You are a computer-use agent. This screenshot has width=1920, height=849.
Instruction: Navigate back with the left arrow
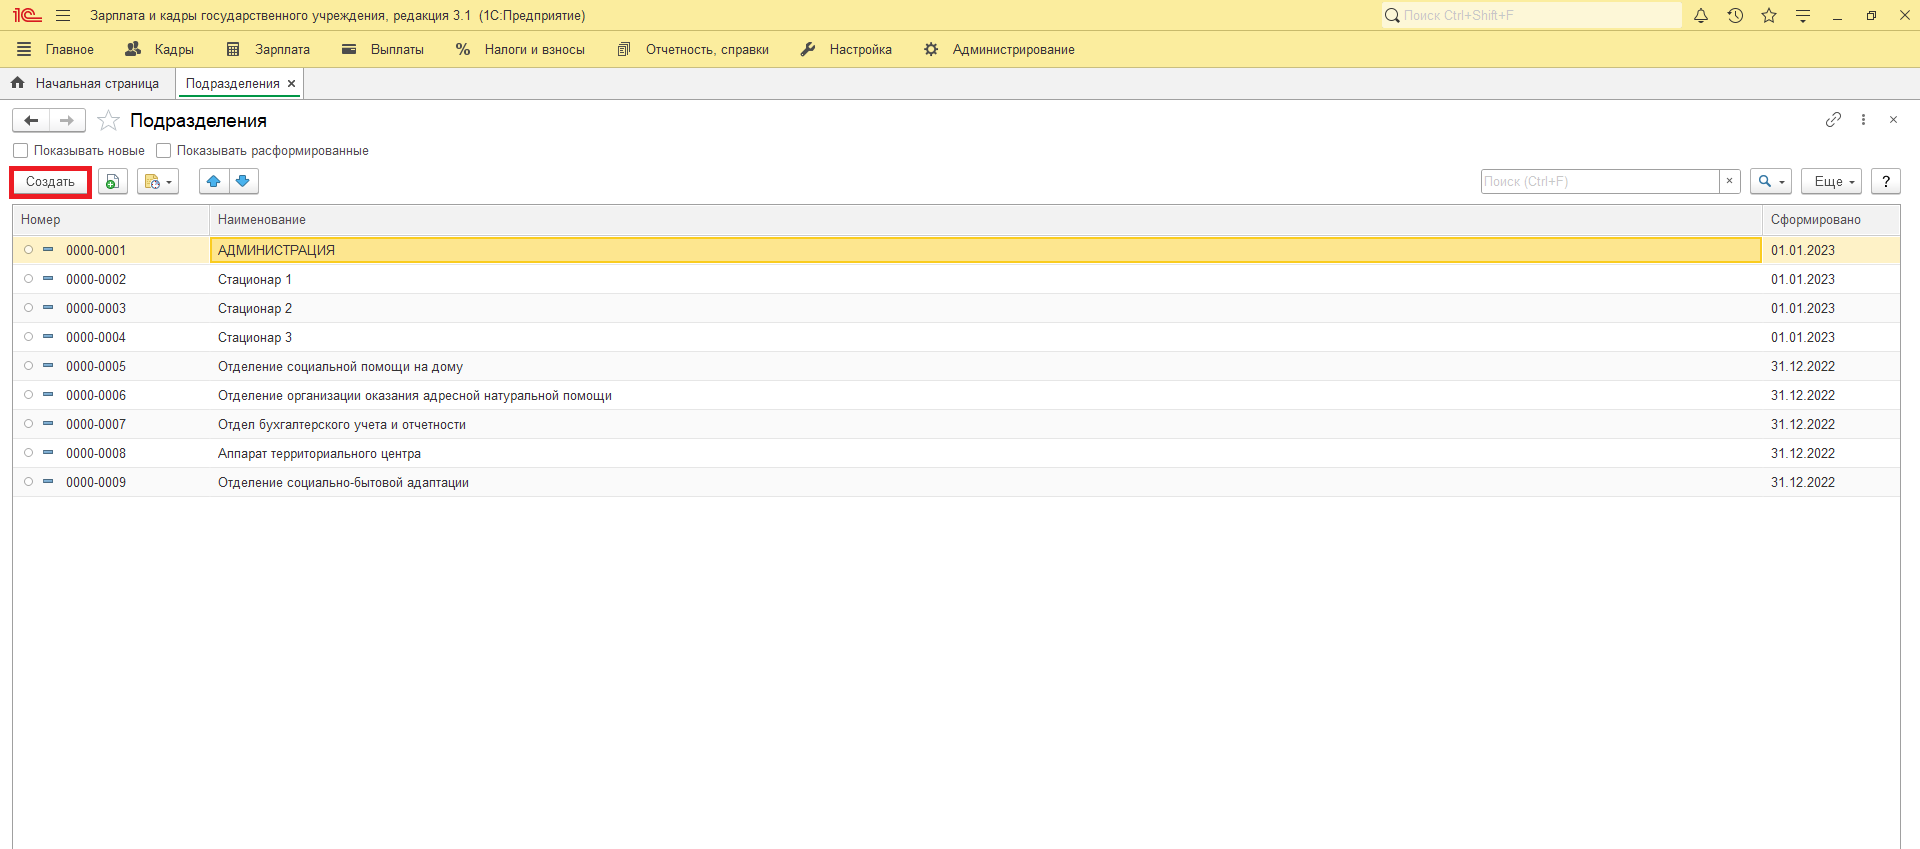click(31, 121)
